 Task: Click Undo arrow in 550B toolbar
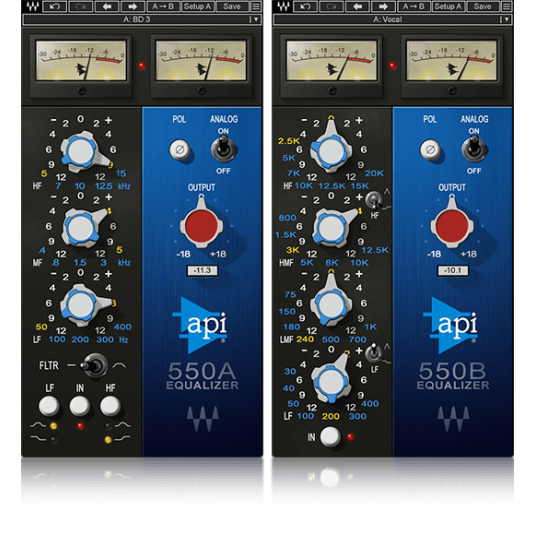pos(305,6)
